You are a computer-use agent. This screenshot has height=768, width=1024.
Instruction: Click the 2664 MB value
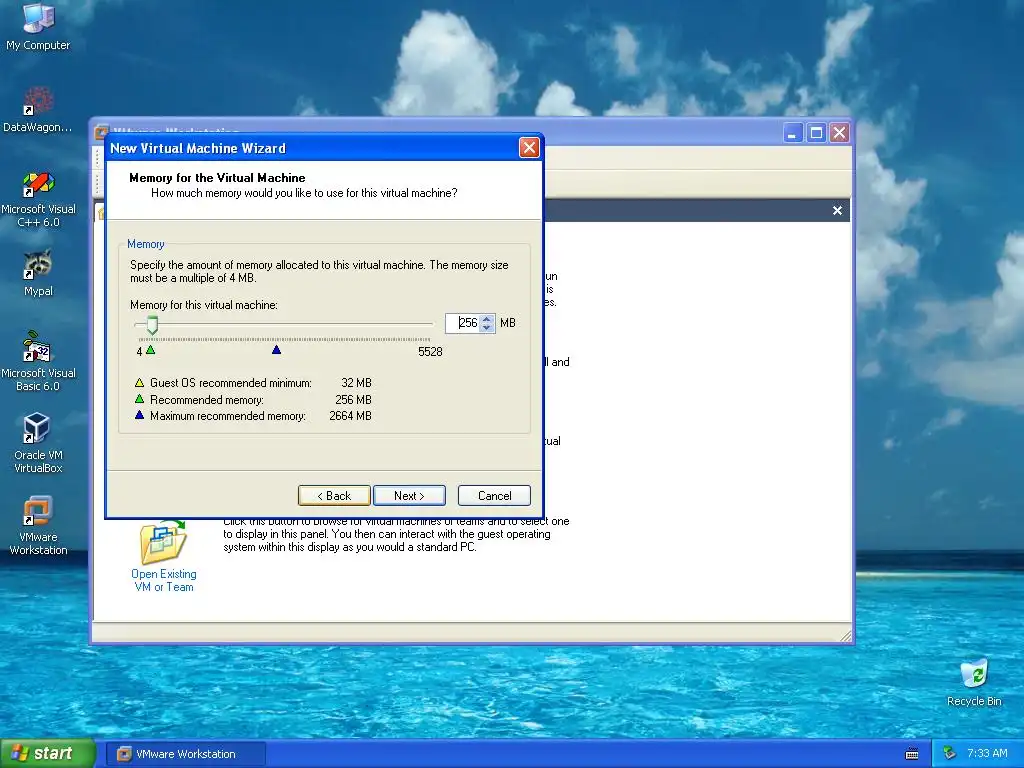[351, 416]
